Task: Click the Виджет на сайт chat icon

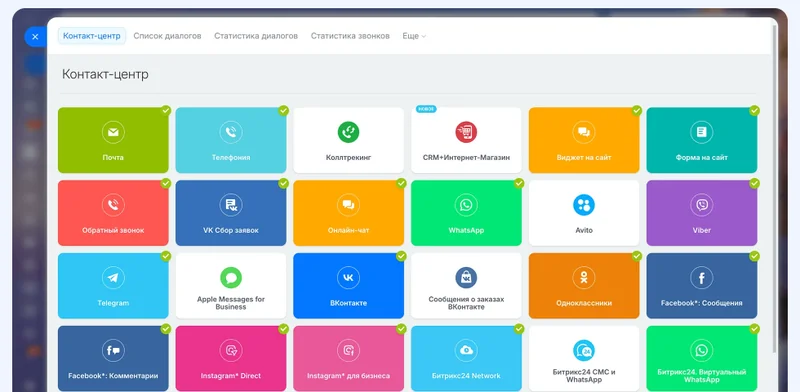Action: click(584, 132)
